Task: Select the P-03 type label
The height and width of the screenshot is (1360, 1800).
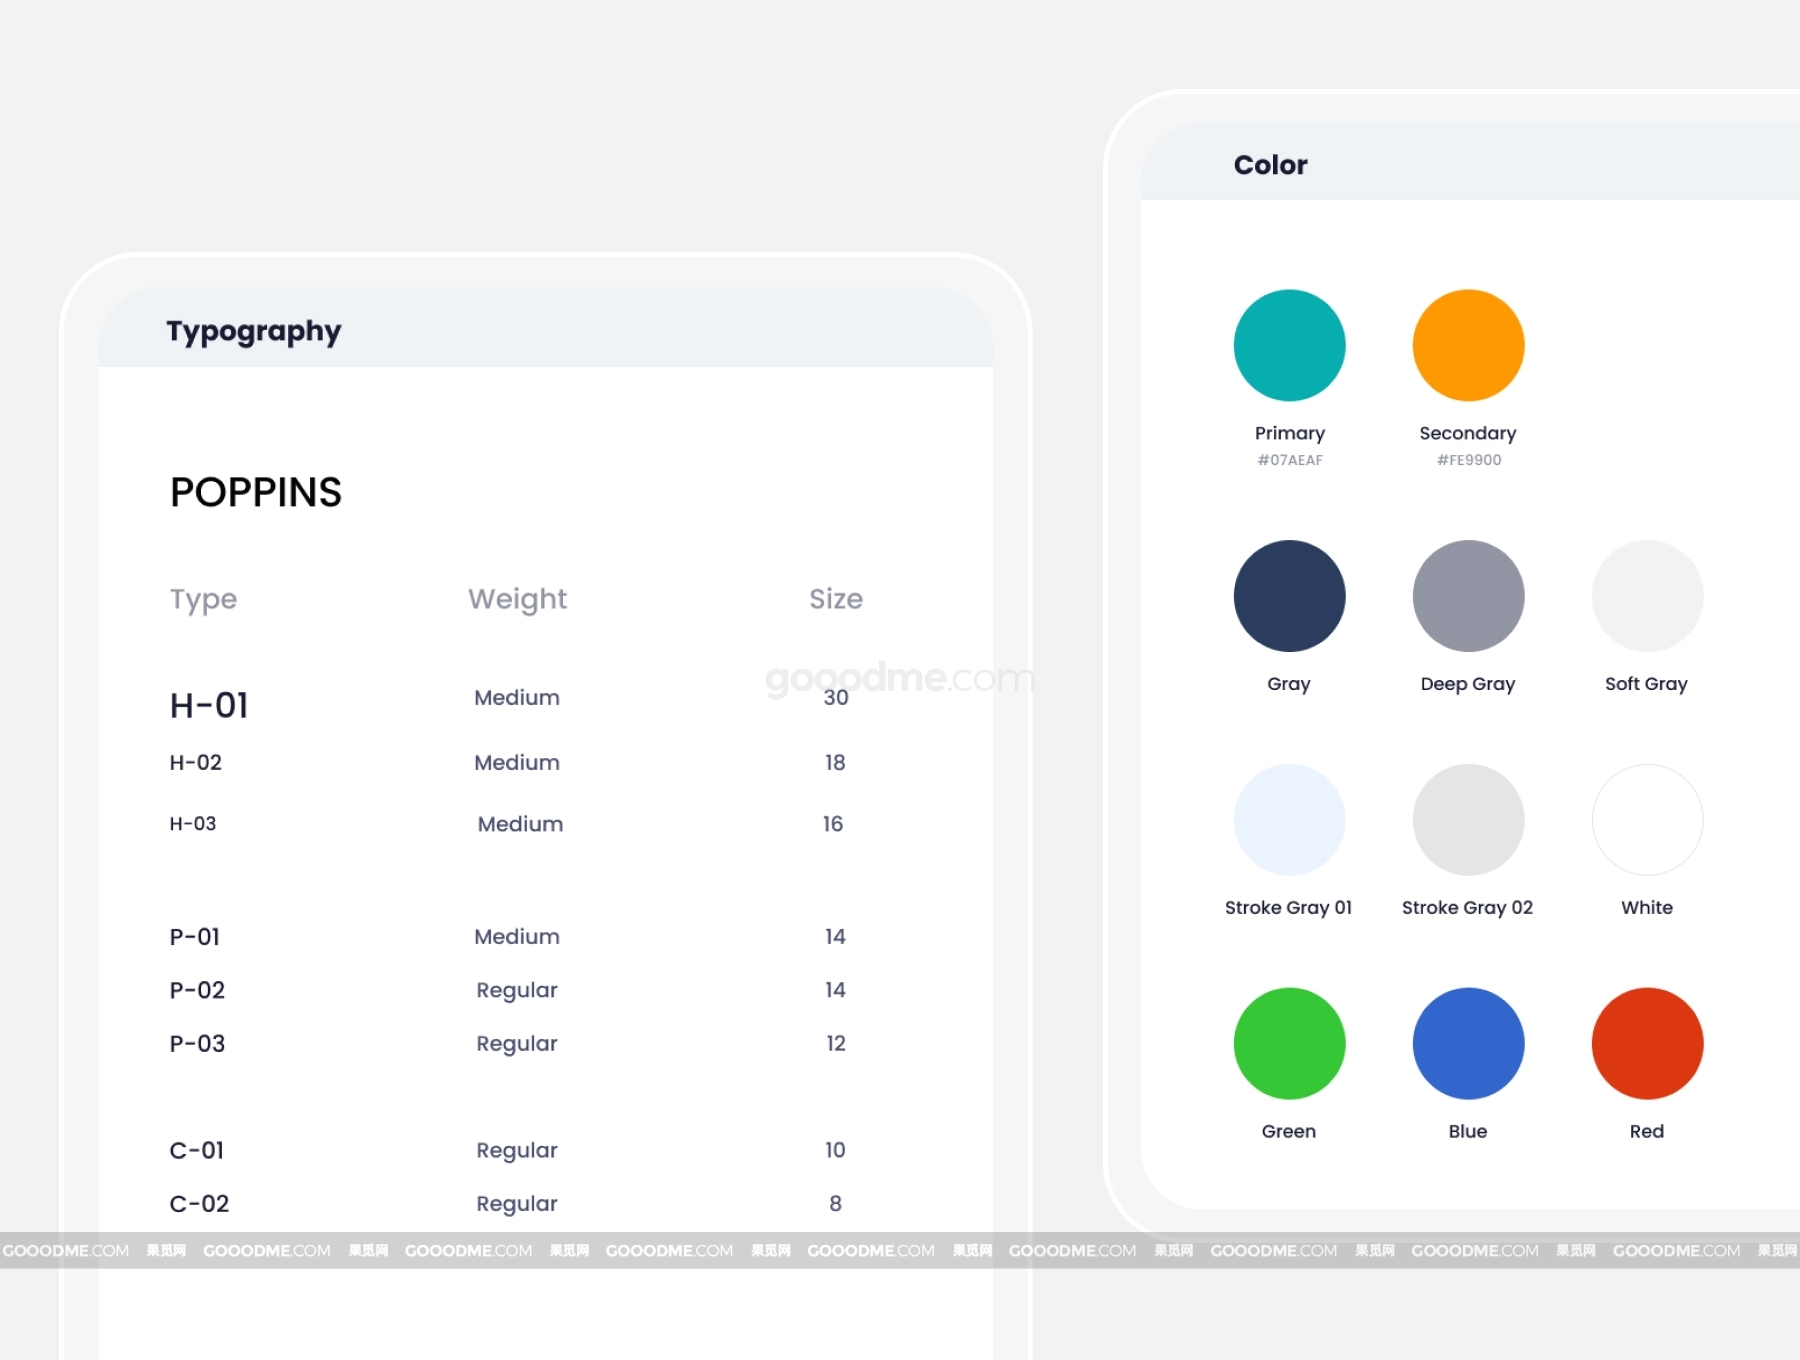Action: click(x=197, y=1043)
